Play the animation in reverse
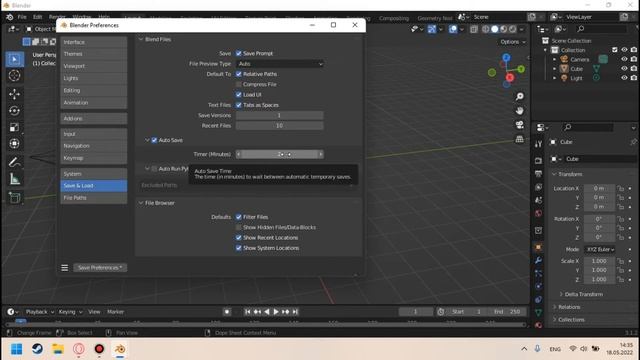 click(x=267, y=312)
